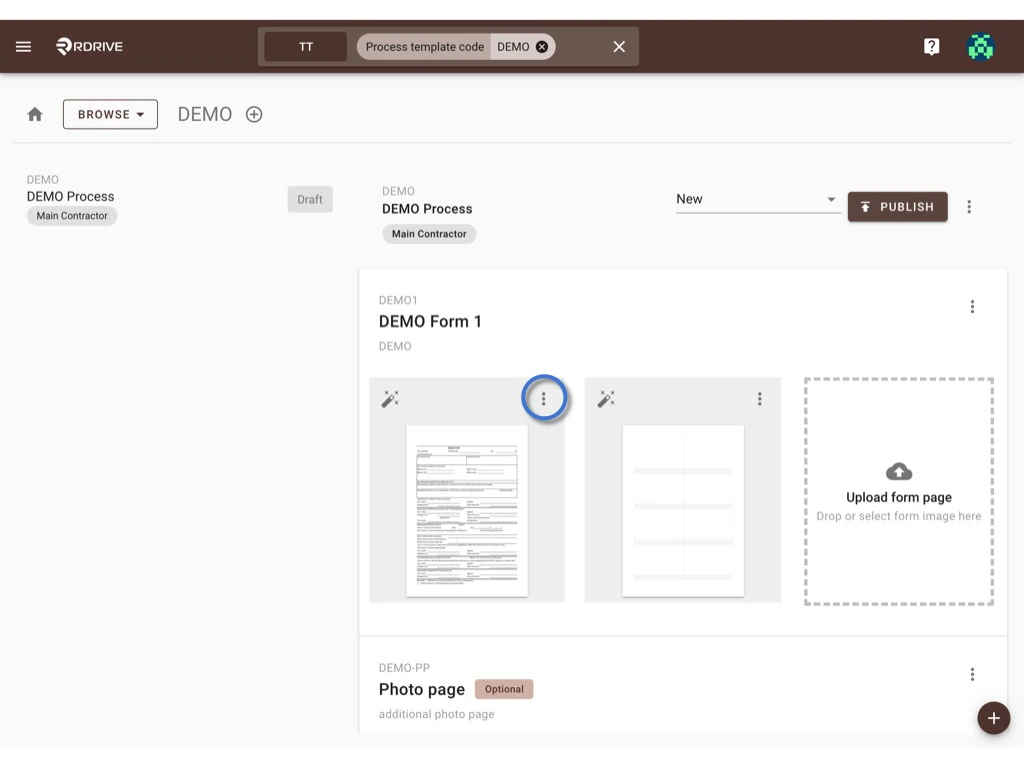Click the PUBLISH button
Screen dimensions: 1024x768
[897, 207]
